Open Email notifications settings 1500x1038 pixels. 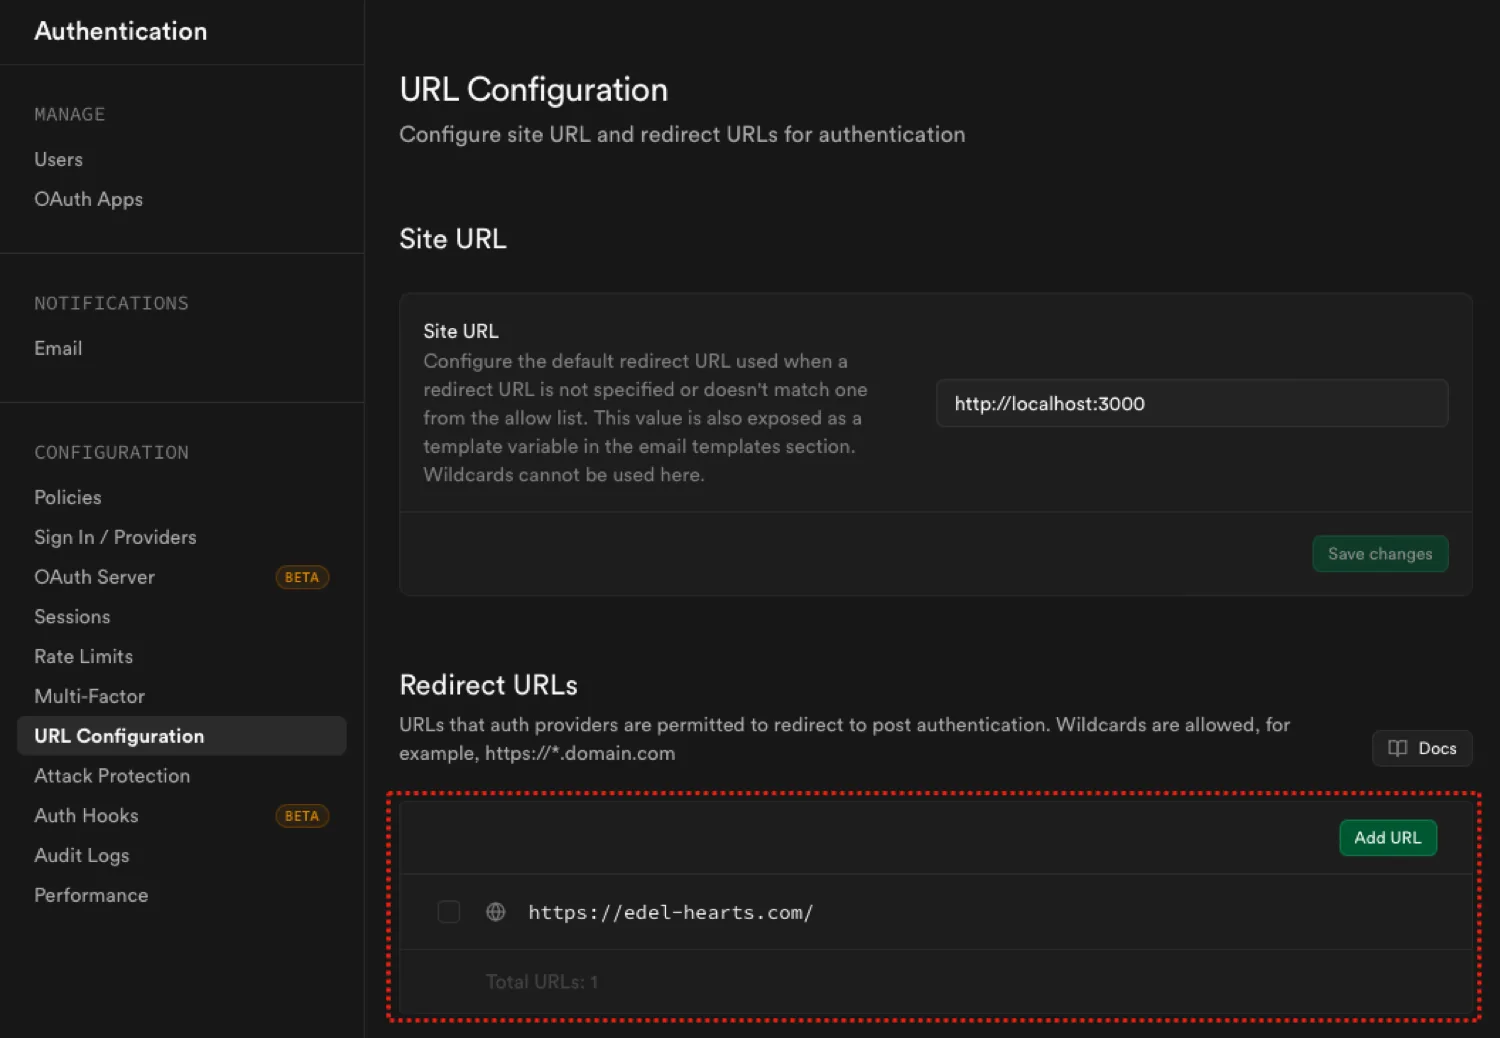point(57,348)
